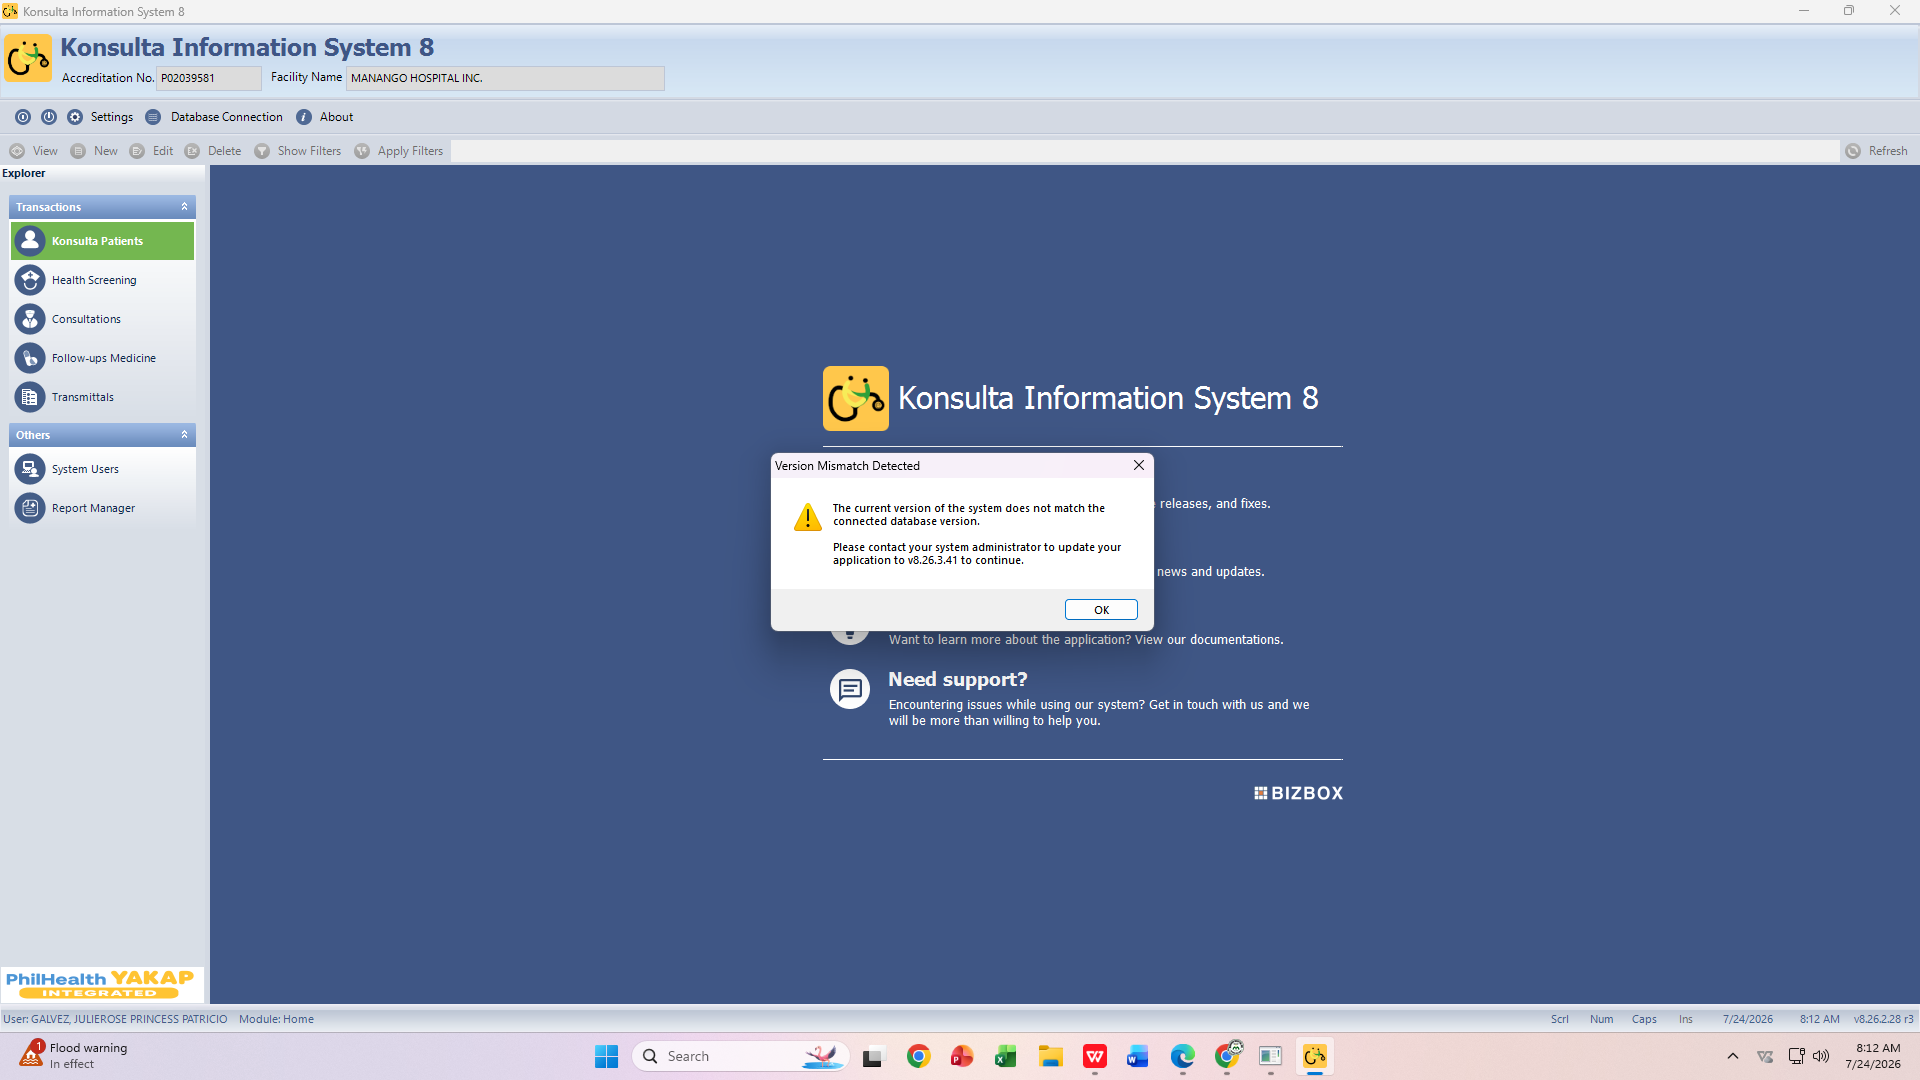This screenshot has width=1920, height=1080.
Task: Click the Facility Name field
Action: (505, 78)
